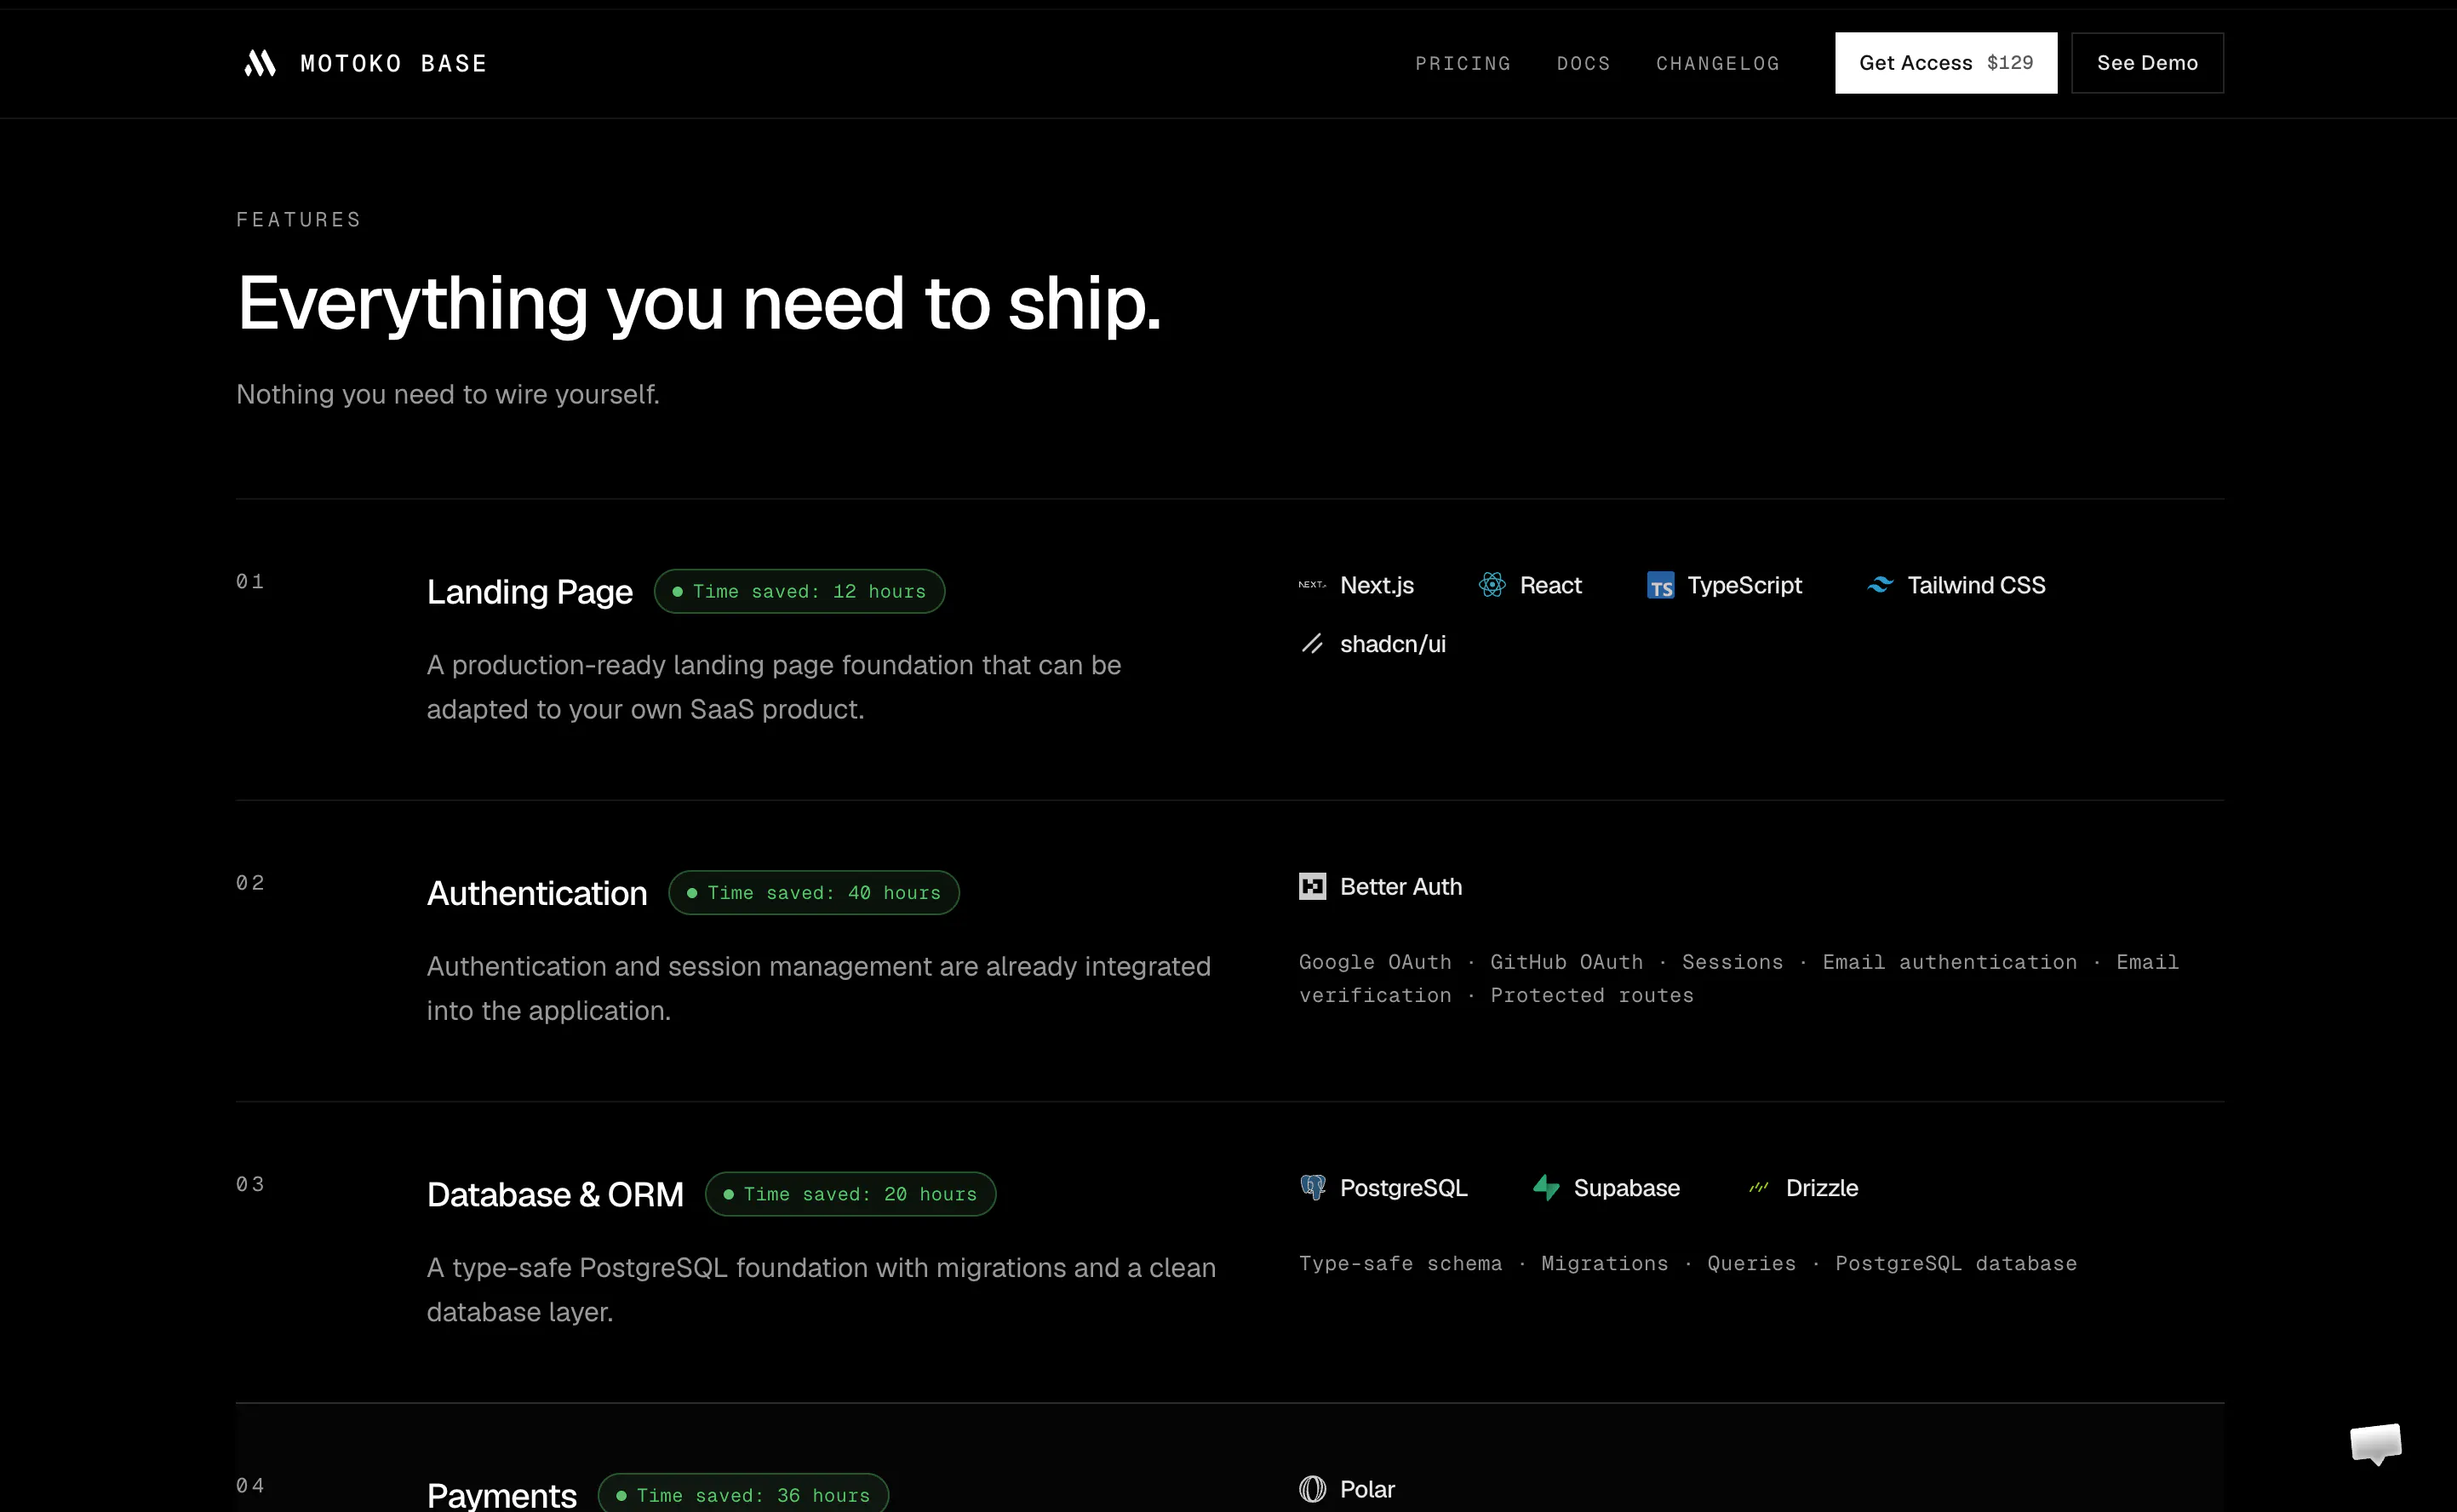Click the shadcn/ui slash icon
This screenshot has height=1512, width=2457.
click(x=1312, y=644)
